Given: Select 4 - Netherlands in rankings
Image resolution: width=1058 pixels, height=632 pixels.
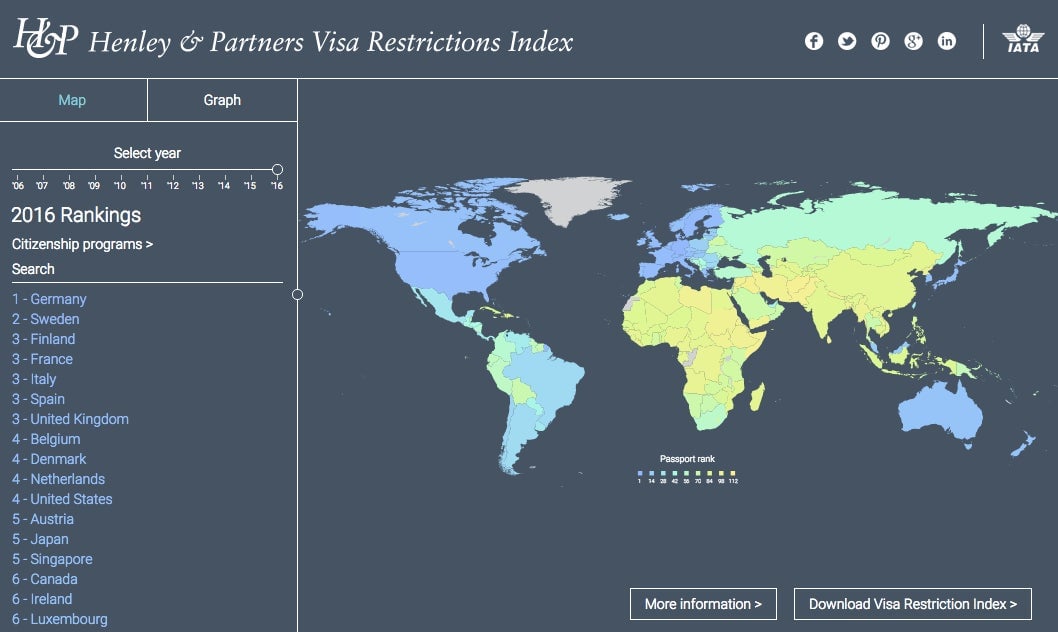Looking at the screenshot, I should pos(59,479).
